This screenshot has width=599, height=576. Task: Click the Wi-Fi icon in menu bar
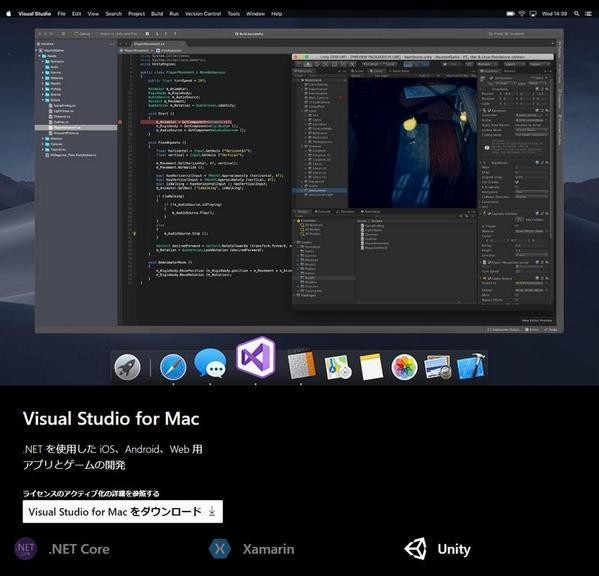tap(521, 14)
